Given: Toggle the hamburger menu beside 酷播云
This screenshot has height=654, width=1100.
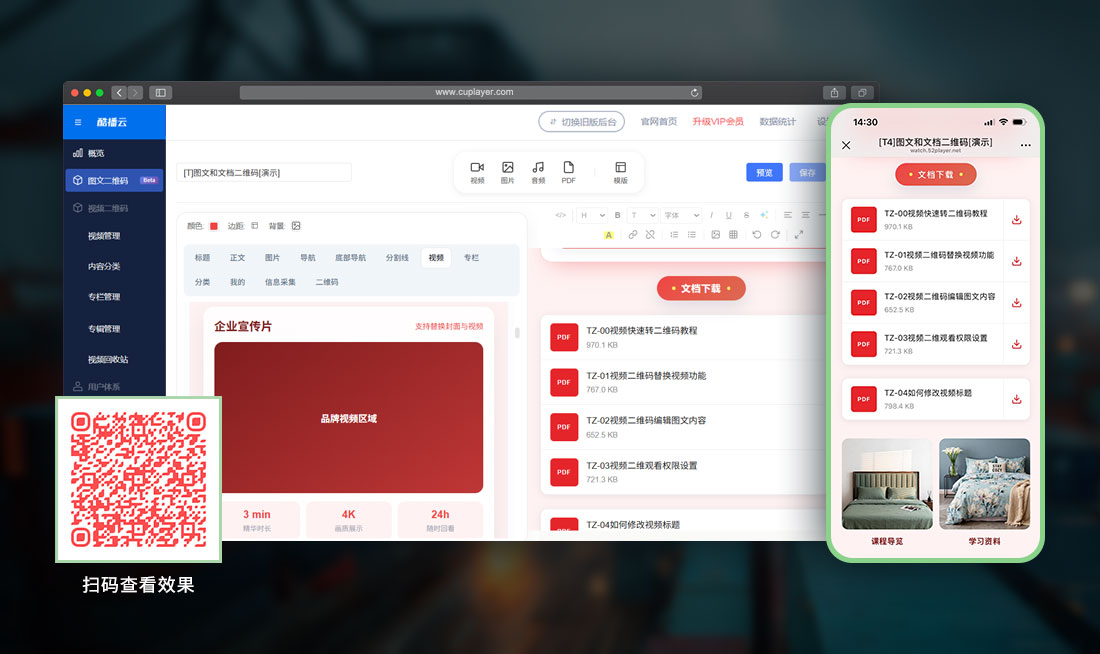Looking at the screenshot, I should 78,122.
